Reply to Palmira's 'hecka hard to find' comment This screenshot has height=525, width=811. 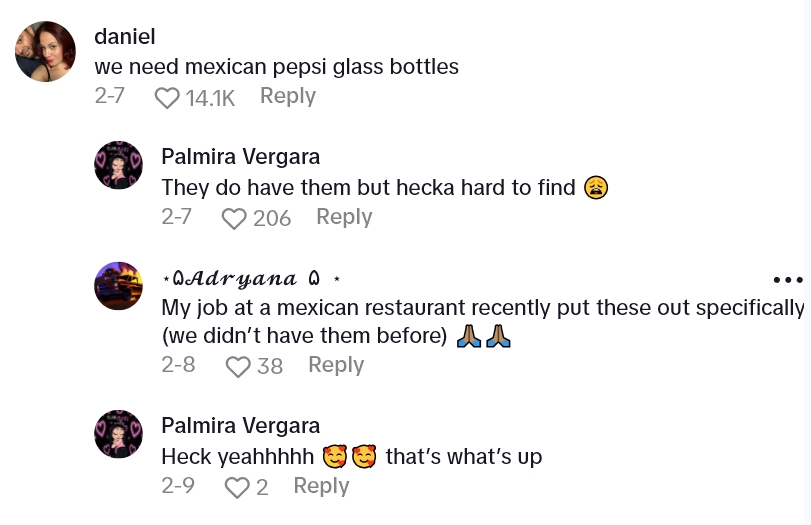[344, 217]
